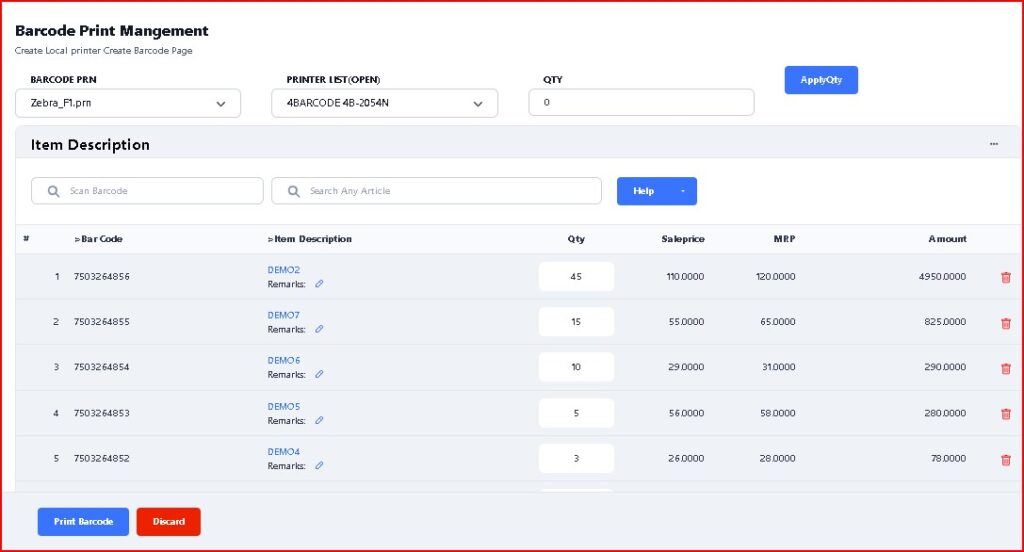Delete the DEMO4 row via trash icon
1024x552 pixels.
(1005, 460)
